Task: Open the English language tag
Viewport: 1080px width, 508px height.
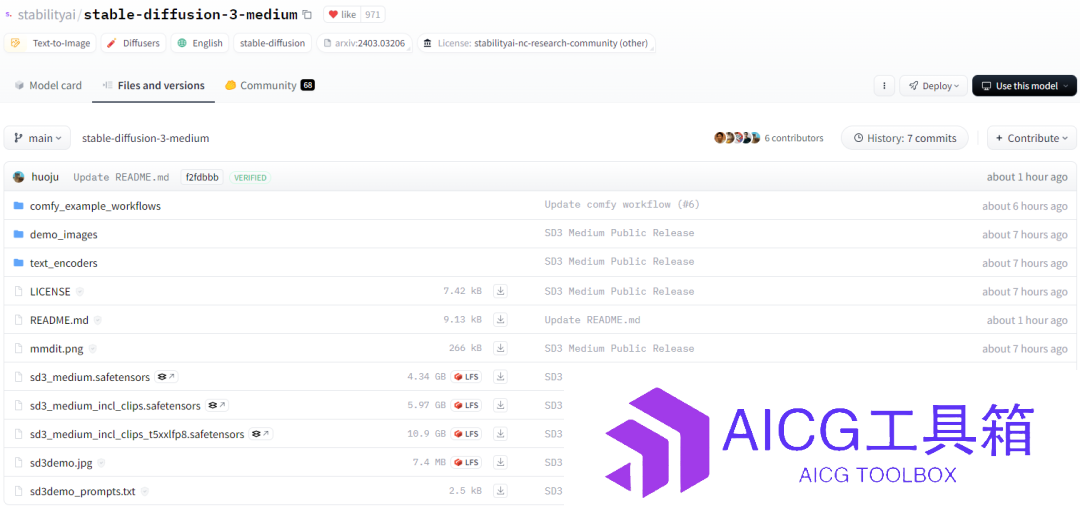Action: pyautogui.click(x=200, y=43)
